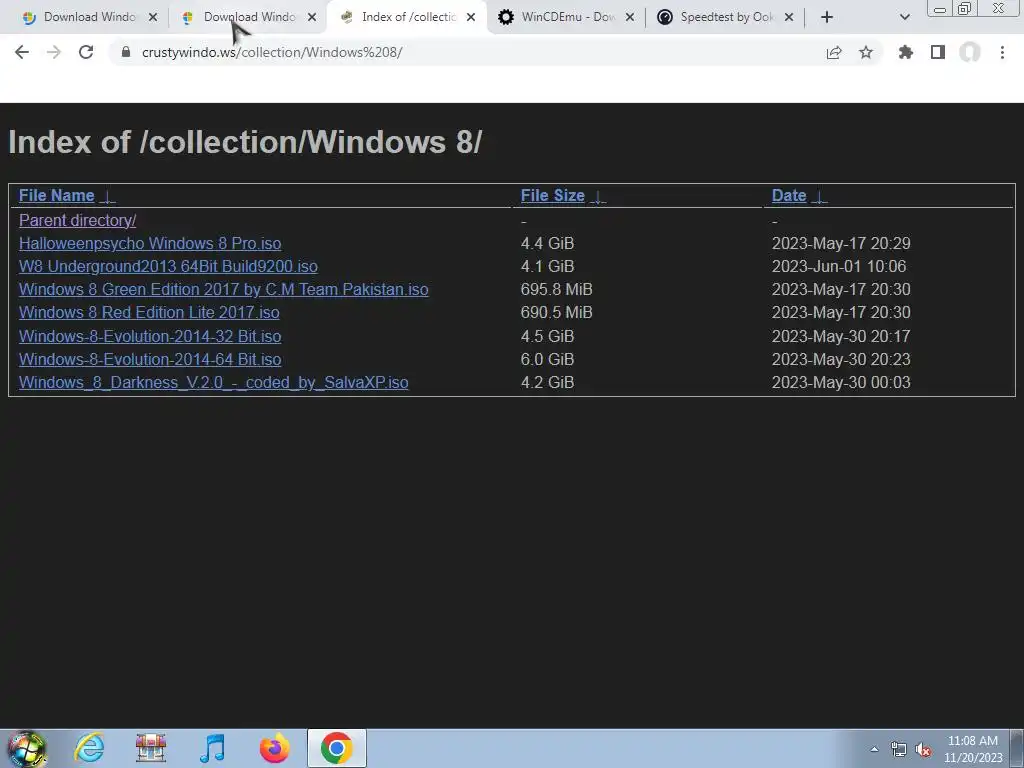The image size is (1024, 768).
Task: Launch Firefox from the taskbar
Action: click(x=275, y=748)
